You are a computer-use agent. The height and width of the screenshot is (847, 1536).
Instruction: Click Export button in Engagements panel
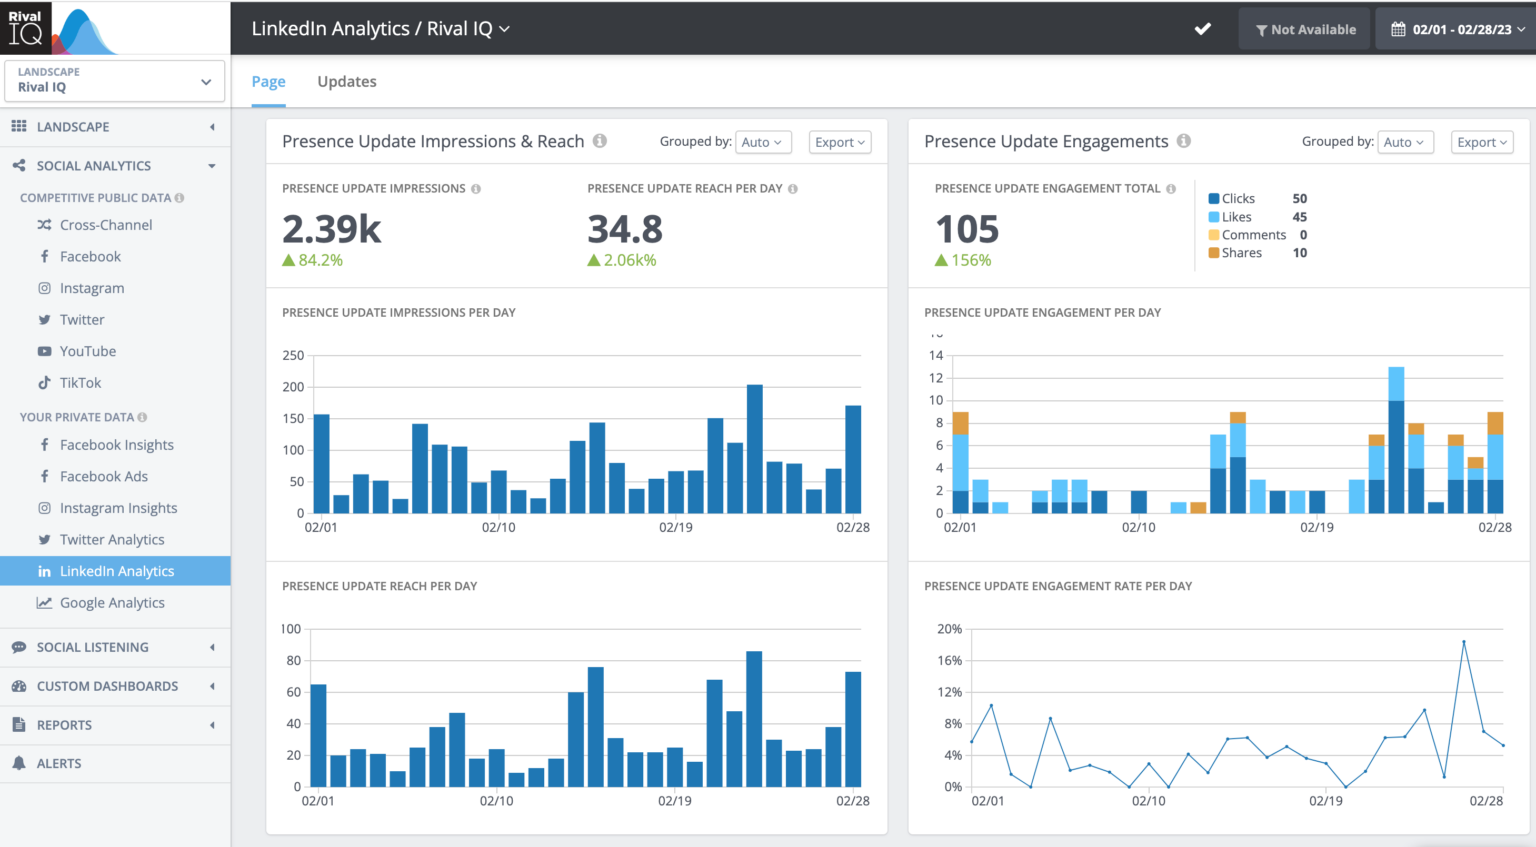click(x=1481, y=142)
